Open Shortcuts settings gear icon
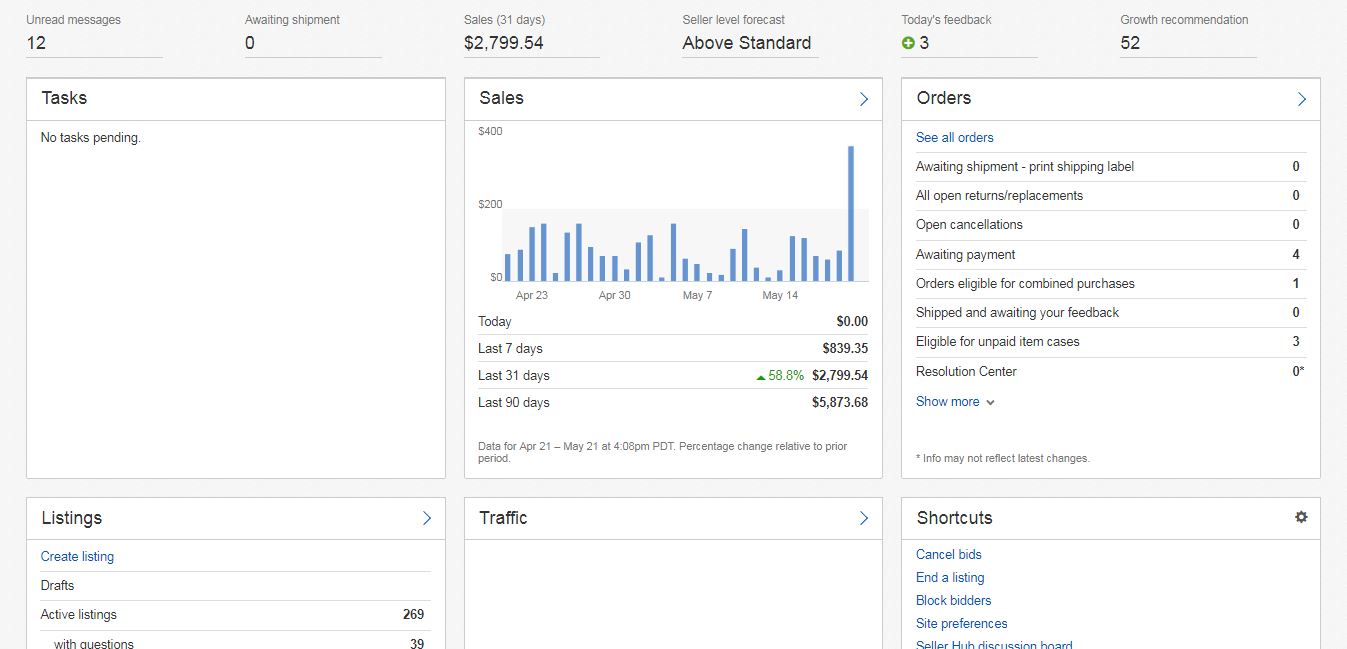 tap(1300, 517)
